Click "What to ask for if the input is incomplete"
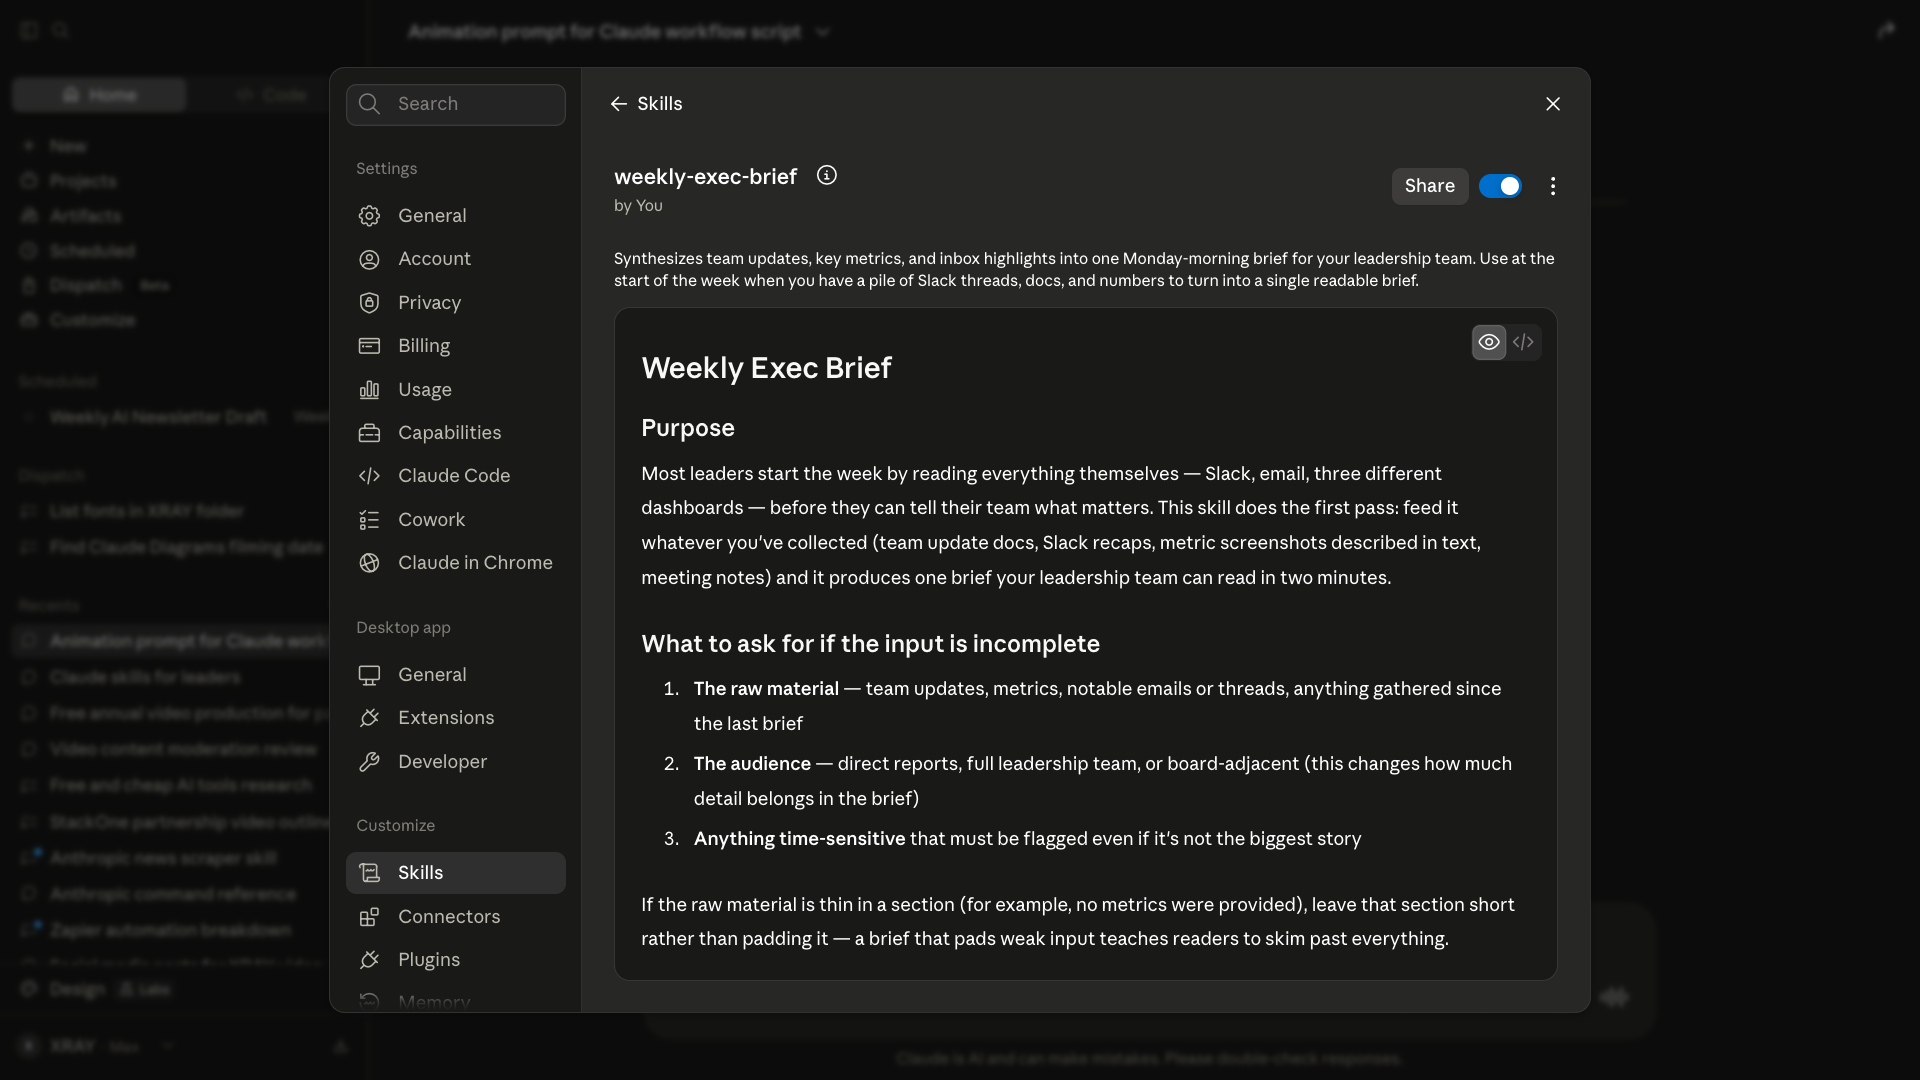1920x1080 pixels. click(870, 644)
